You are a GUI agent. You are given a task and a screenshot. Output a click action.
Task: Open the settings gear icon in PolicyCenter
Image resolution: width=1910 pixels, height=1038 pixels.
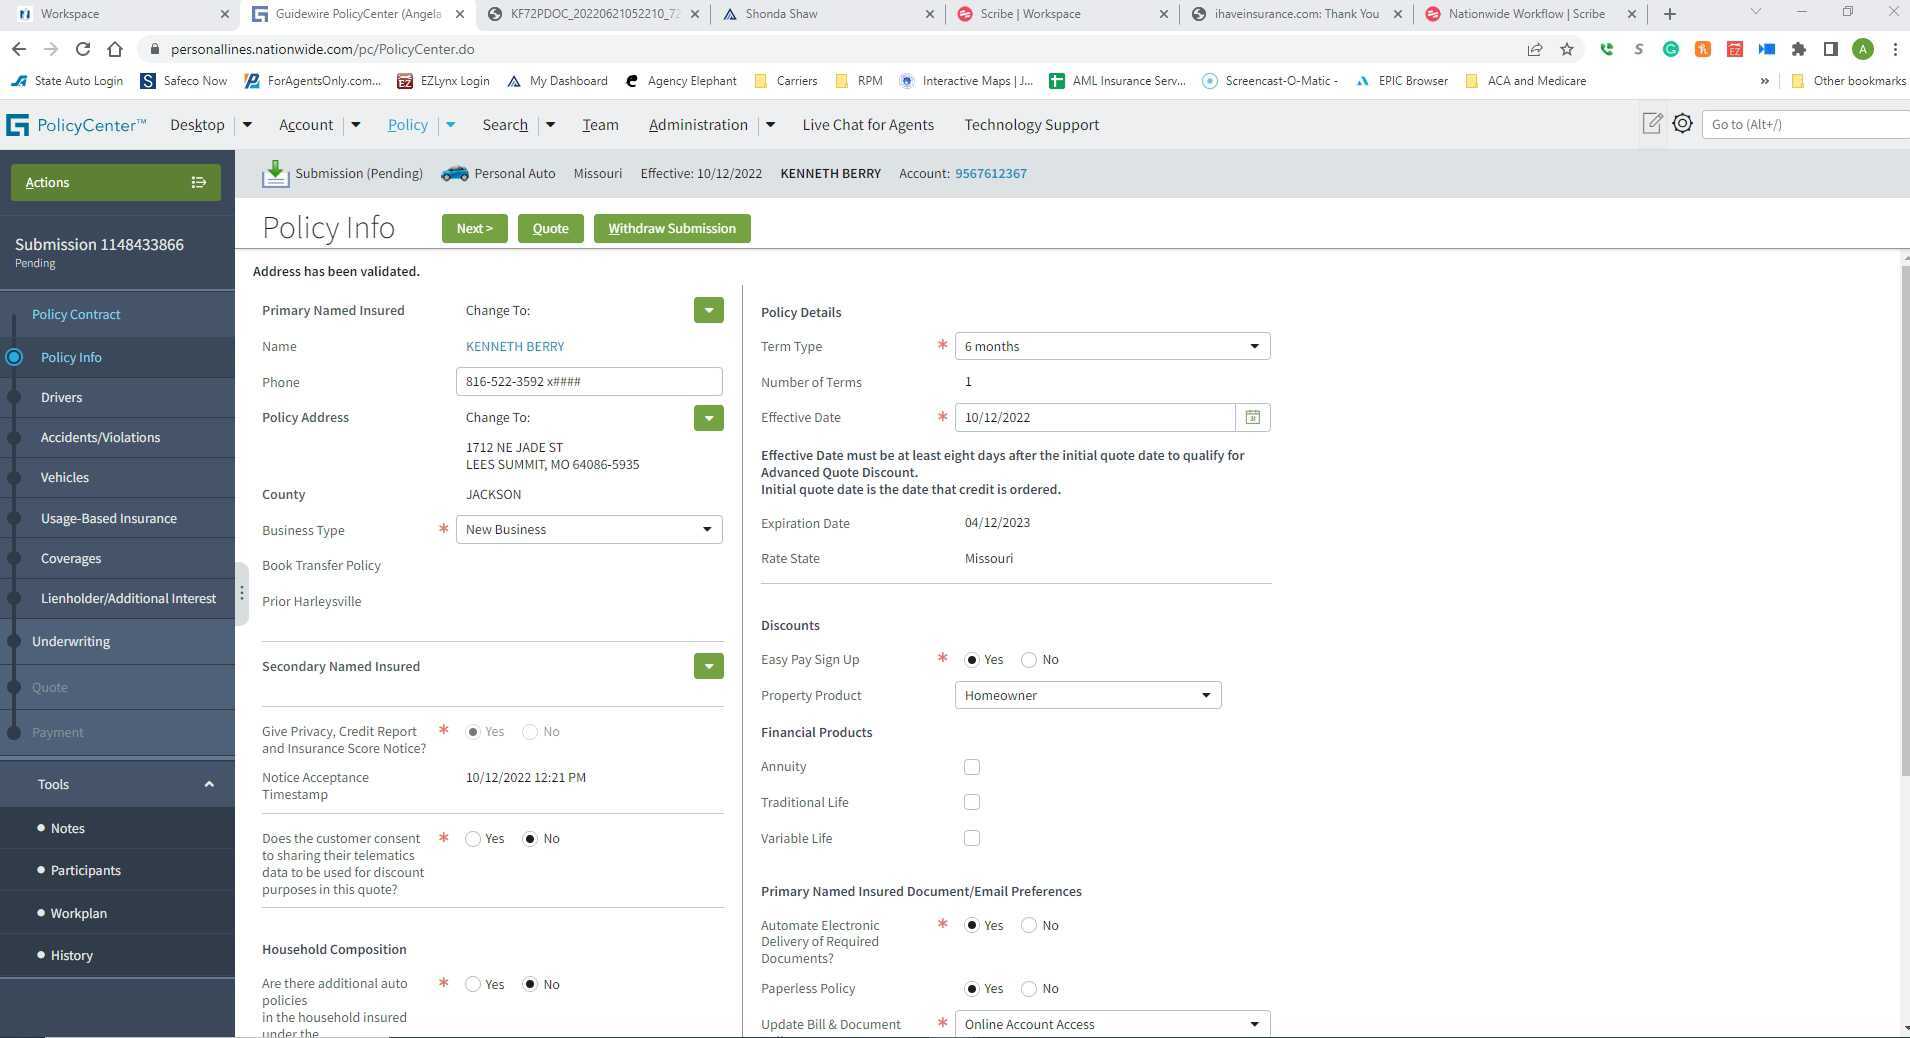click(x=1682, y=123)
